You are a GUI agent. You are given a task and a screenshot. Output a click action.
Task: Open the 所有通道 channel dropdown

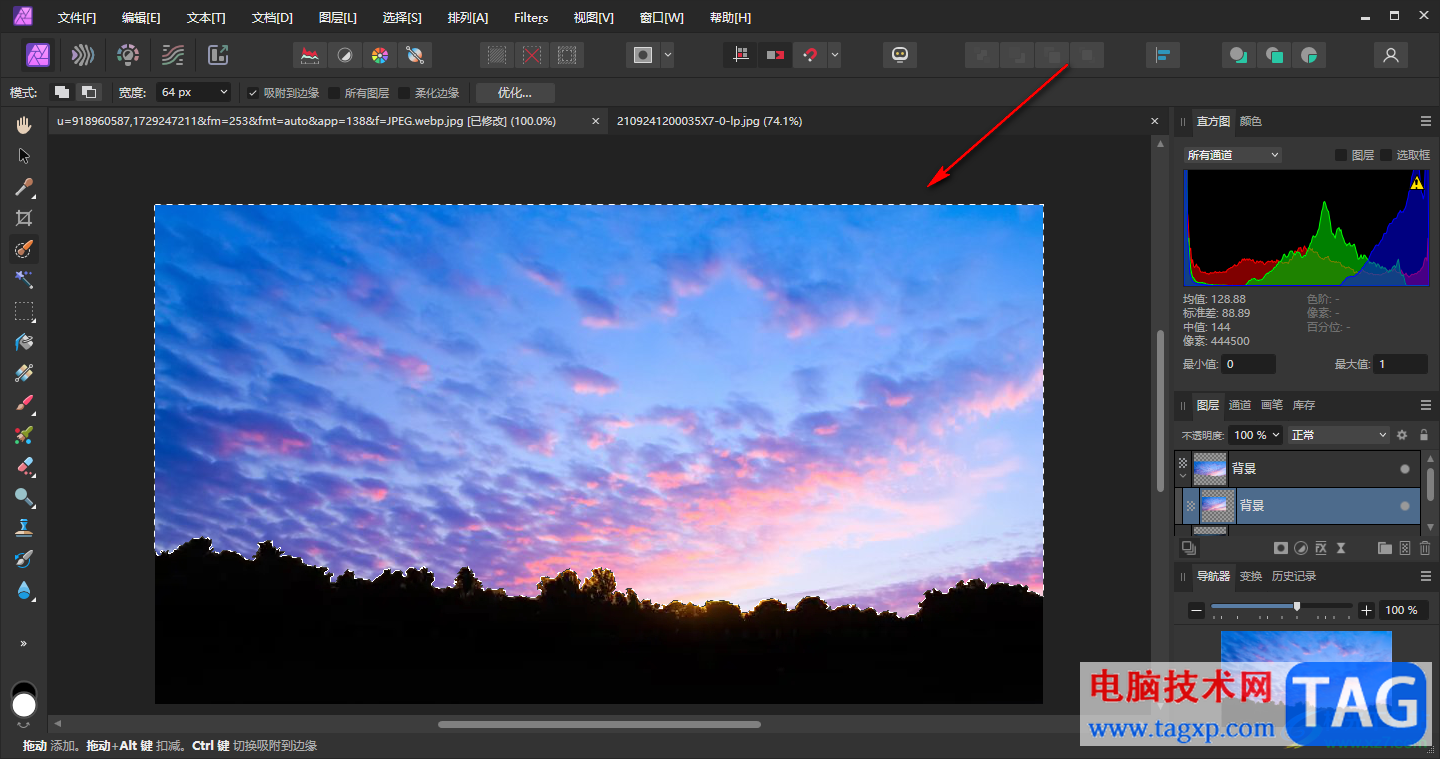click(1232, 155)
